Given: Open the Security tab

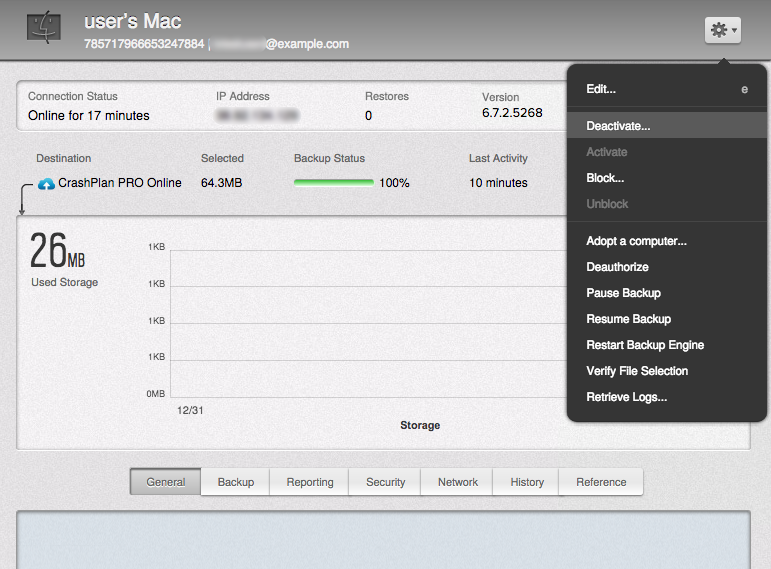Looking at the screenshot, I should click(x=386, y=482).
